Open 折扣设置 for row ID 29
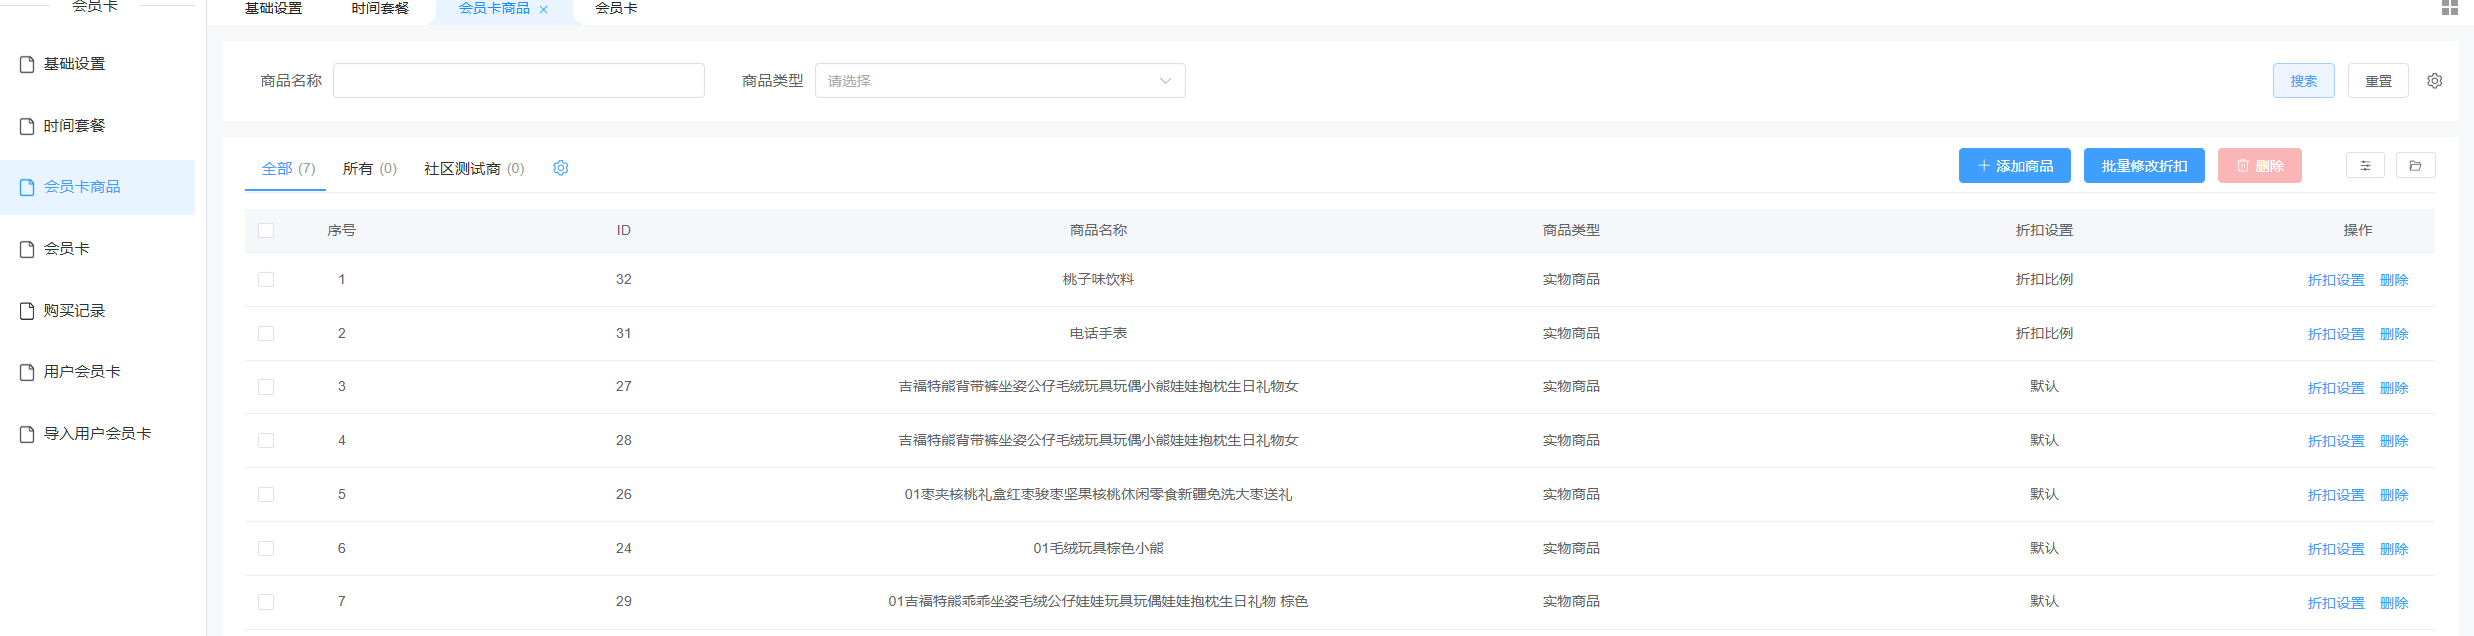The width and height of the screenshot is (2474, 636). [x=2336, y=603]
